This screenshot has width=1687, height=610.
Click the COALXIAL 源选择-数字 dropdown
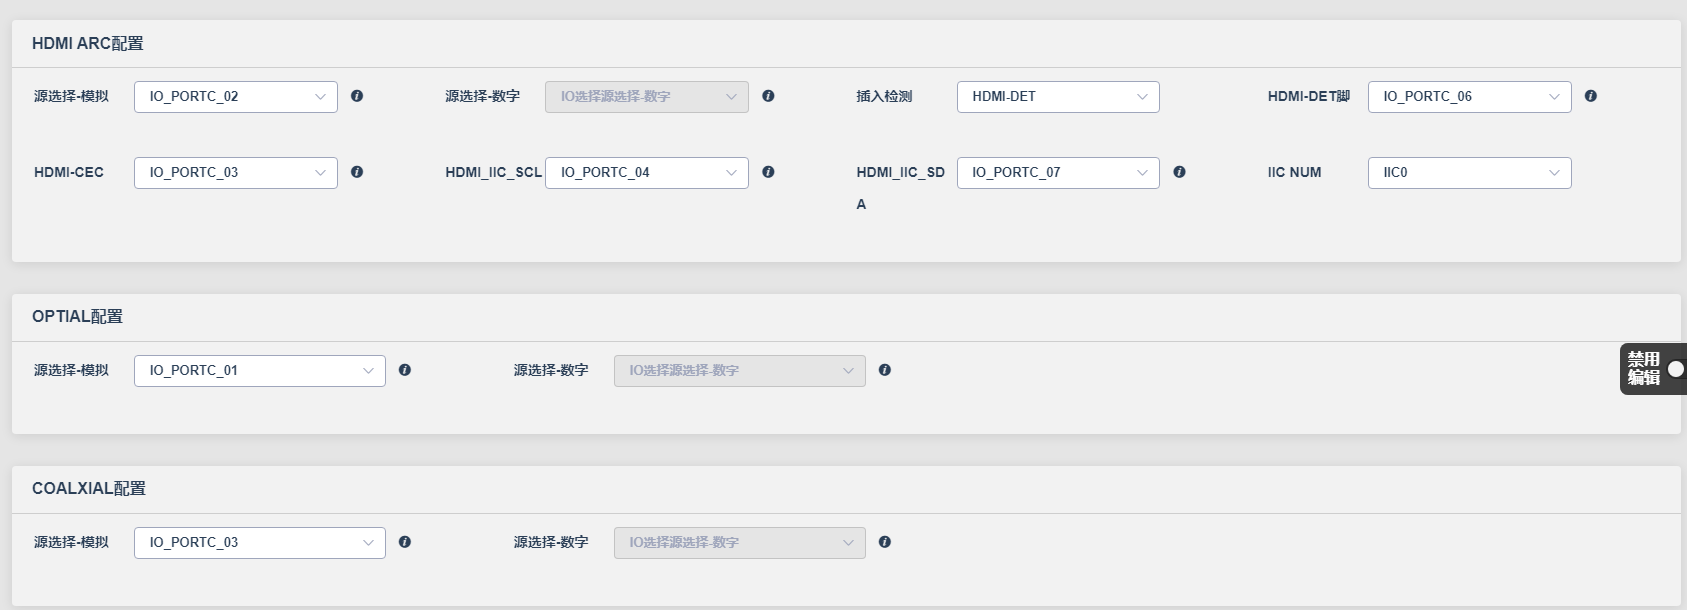click(740, 543)
